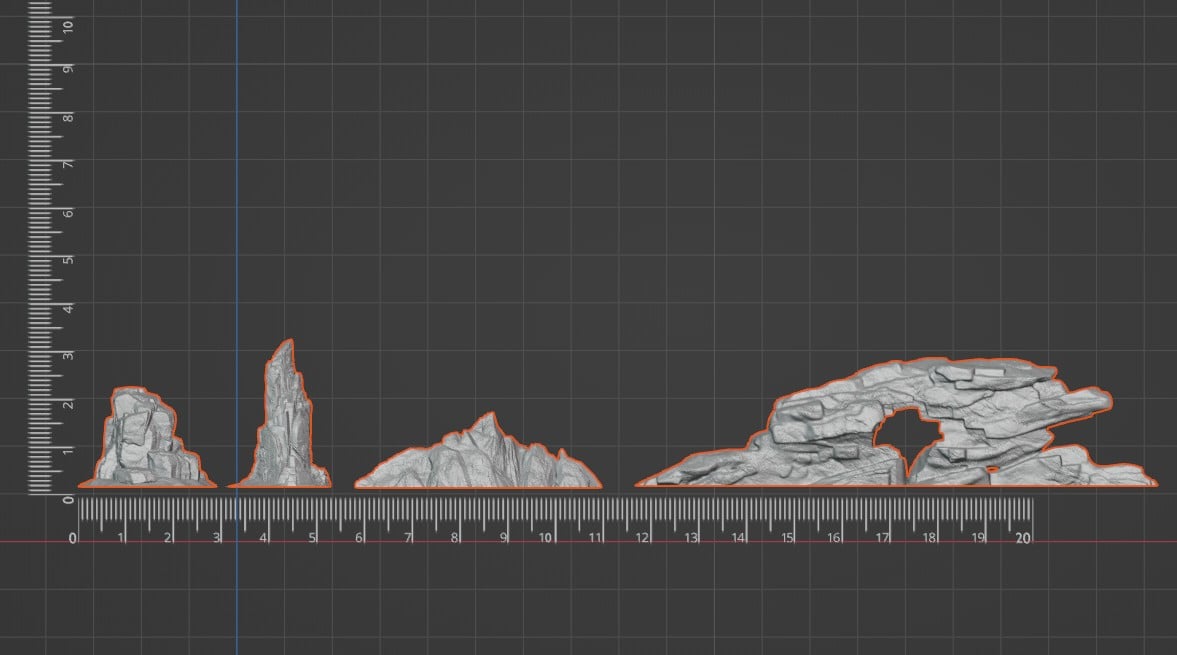The width and height of the screenshot is (1177, 655).
Task: Click the peak of the spire rock
Action: pyautogui.click(x=288, y=341)
